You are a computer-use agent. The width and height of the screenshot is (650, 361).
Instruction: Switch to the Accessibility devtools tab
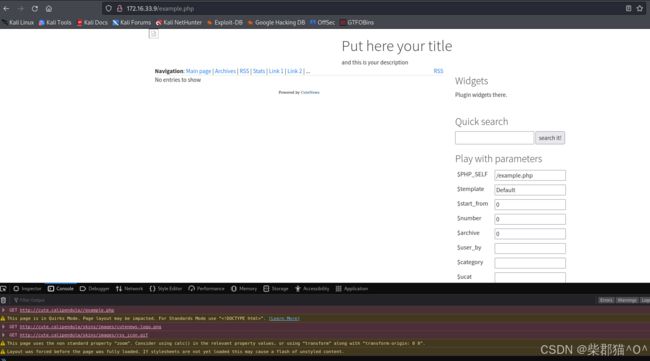(312, 288)
